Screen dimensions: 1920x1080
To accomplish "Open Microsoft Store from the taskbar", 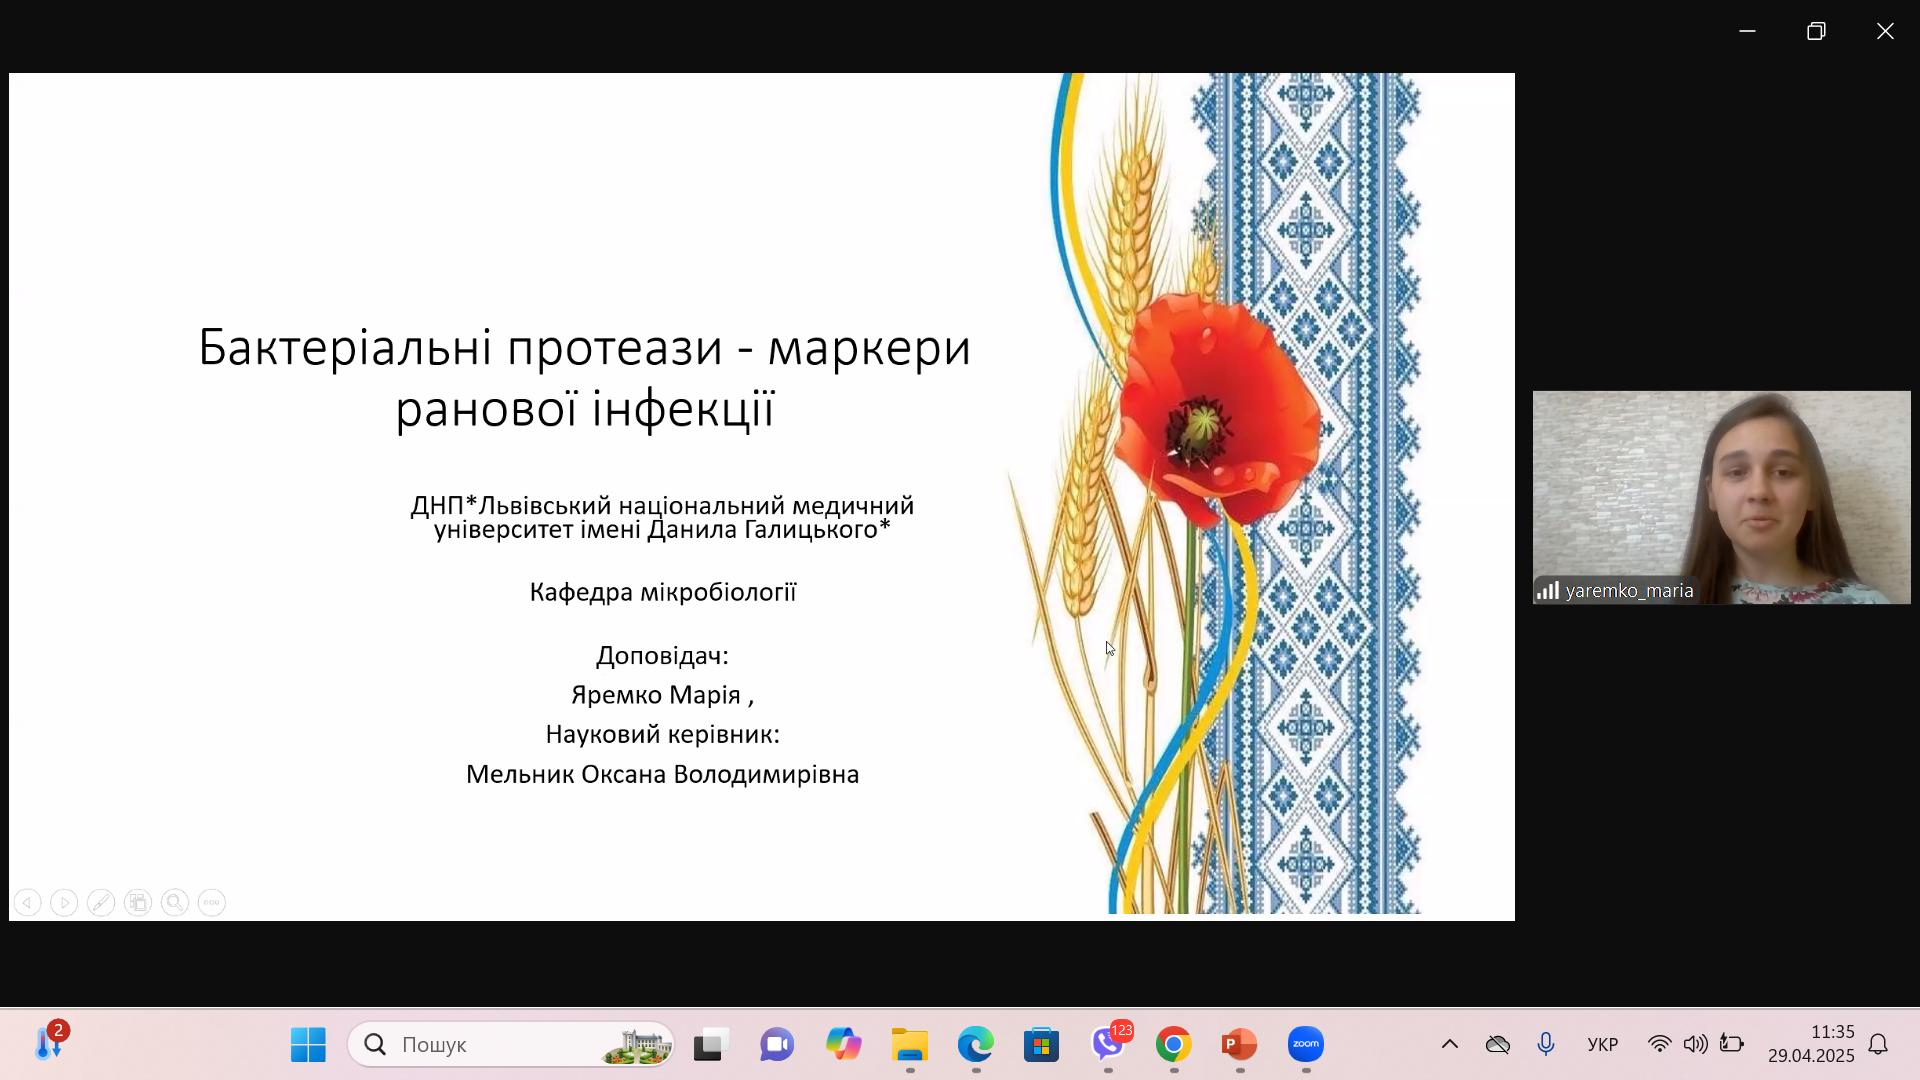I will [1042, 1045].
